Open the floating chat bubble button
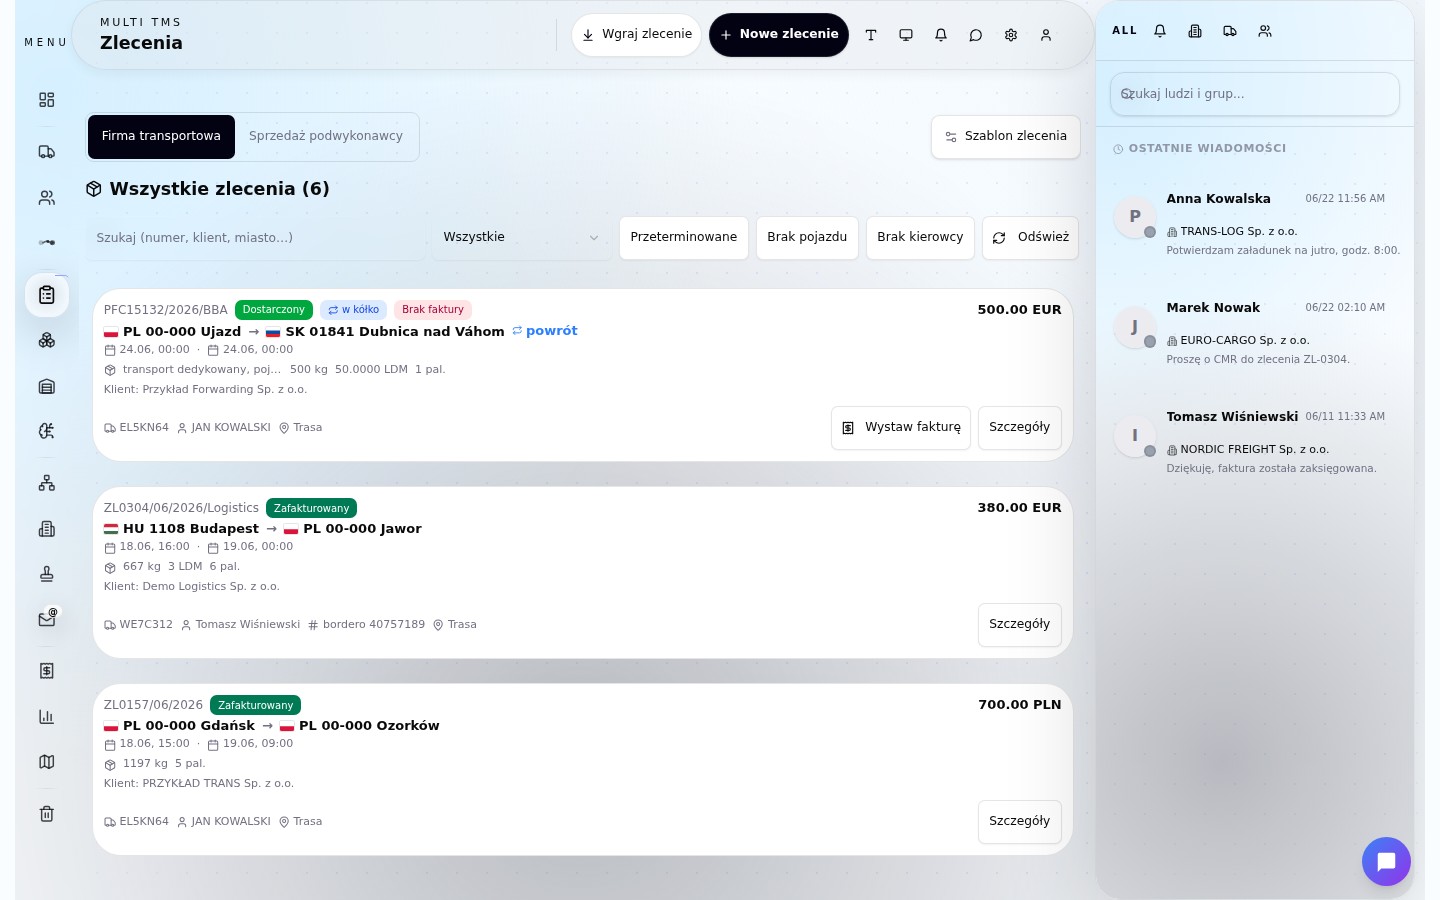The width and height of the screenshot is (1440, 900). pyautogui.click(x=1386, y=861)
